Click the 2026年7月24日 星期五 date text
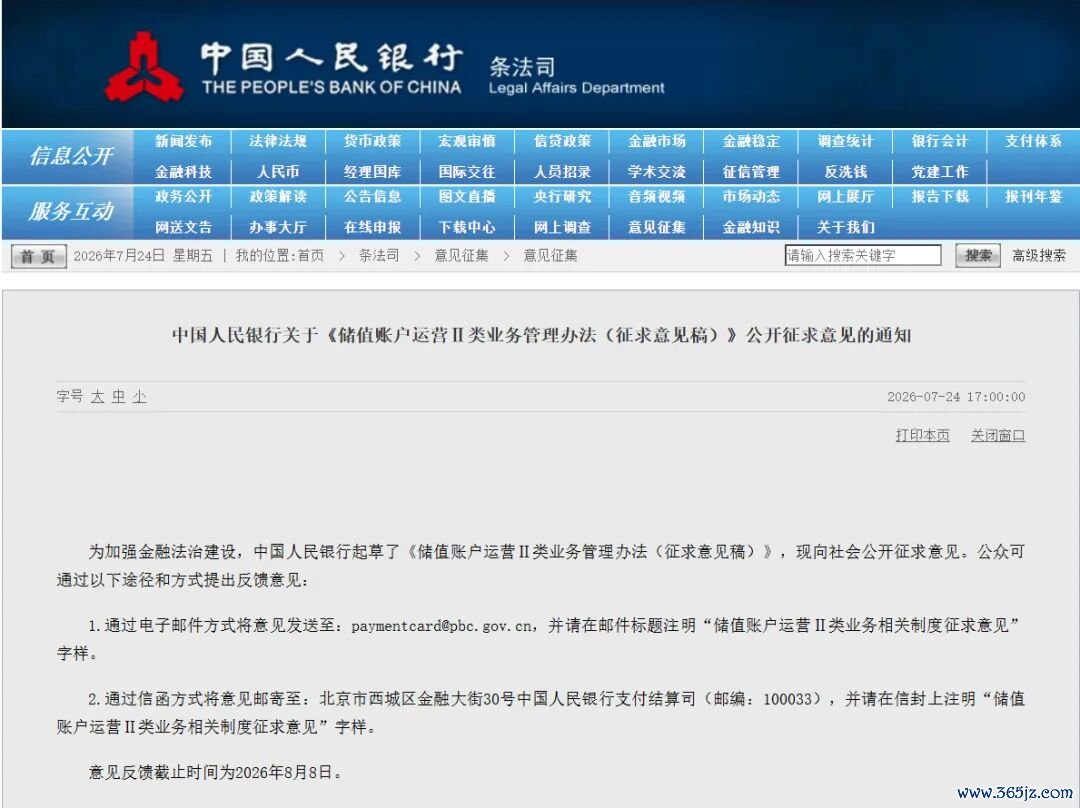 [x=143, y=256]
